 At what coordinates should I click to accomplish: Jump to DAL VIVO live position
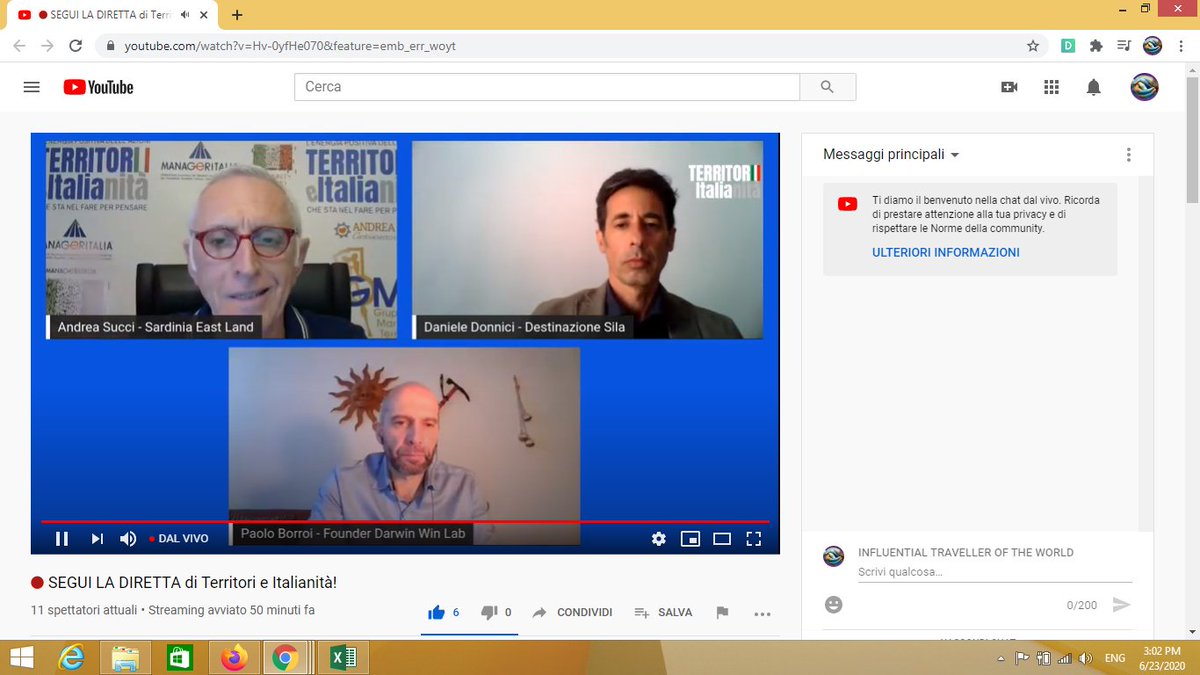tap(179, 538)
